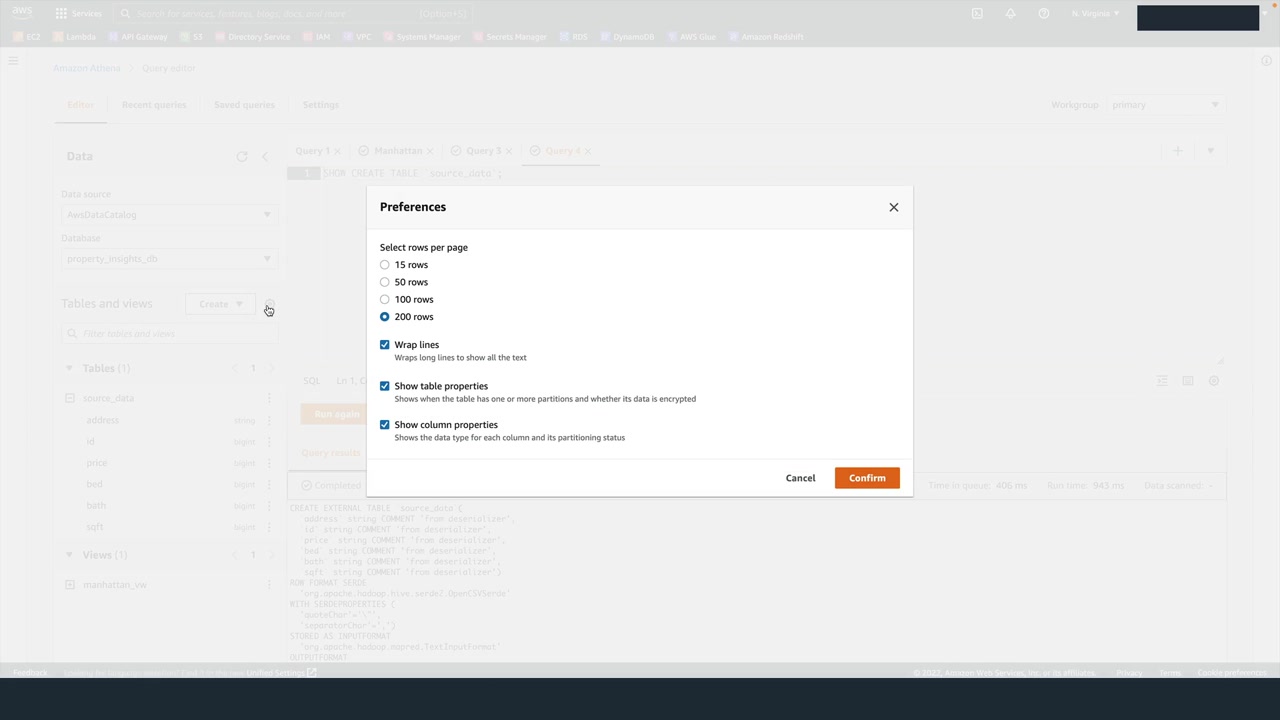This screenshot has height=720, width=1280.
Task: Confirm the Preferences changes
Action: point(867,478)
